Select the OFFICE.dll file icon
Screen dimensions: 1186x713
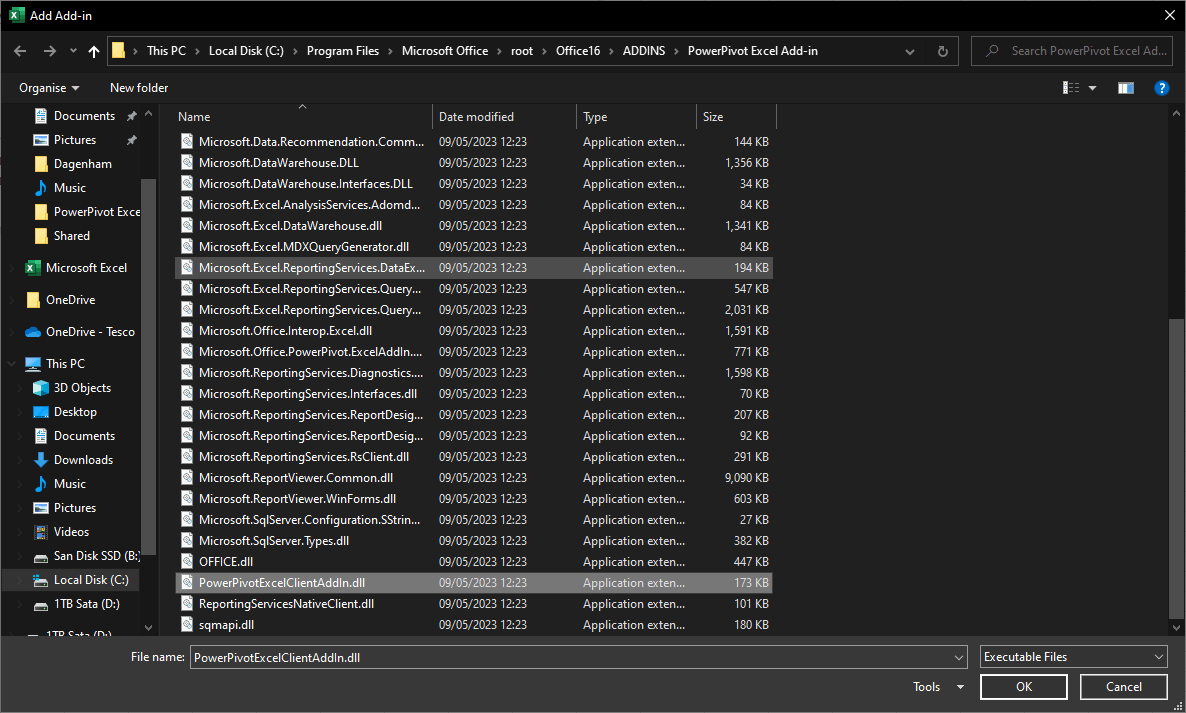pos(187,562)
